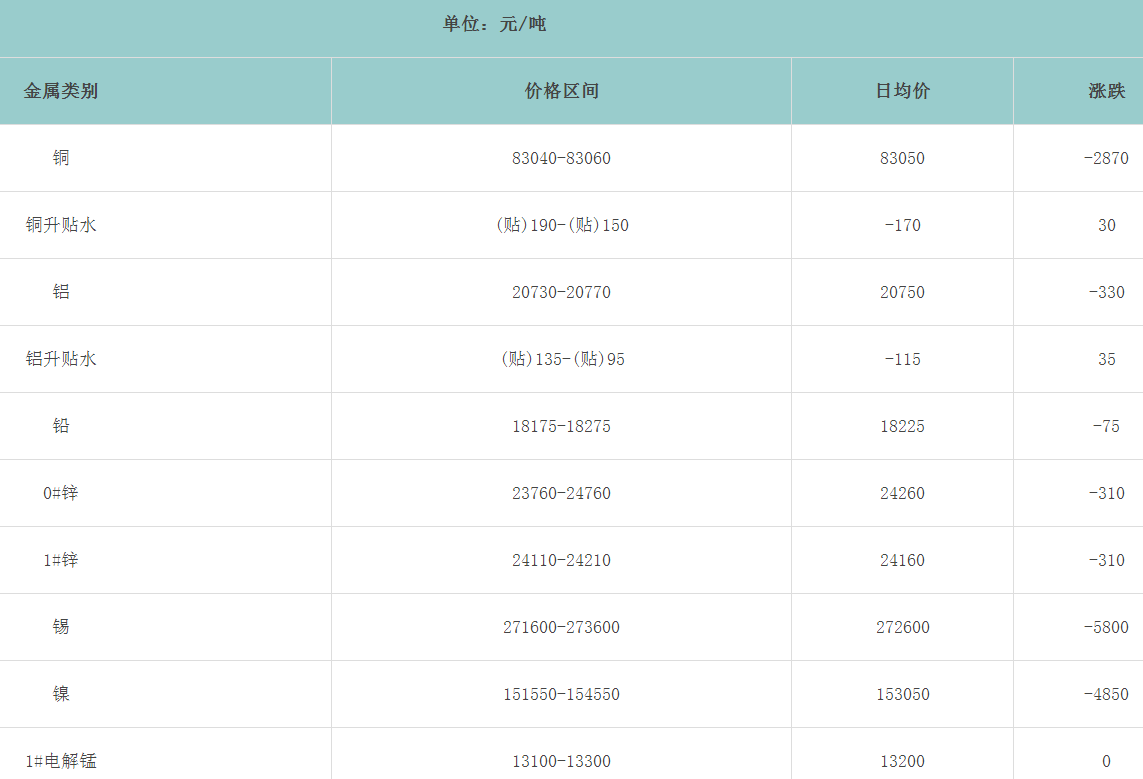Click aluminum daily average 20750
This screenshot has width=1143, height=779.
point(902,292)
